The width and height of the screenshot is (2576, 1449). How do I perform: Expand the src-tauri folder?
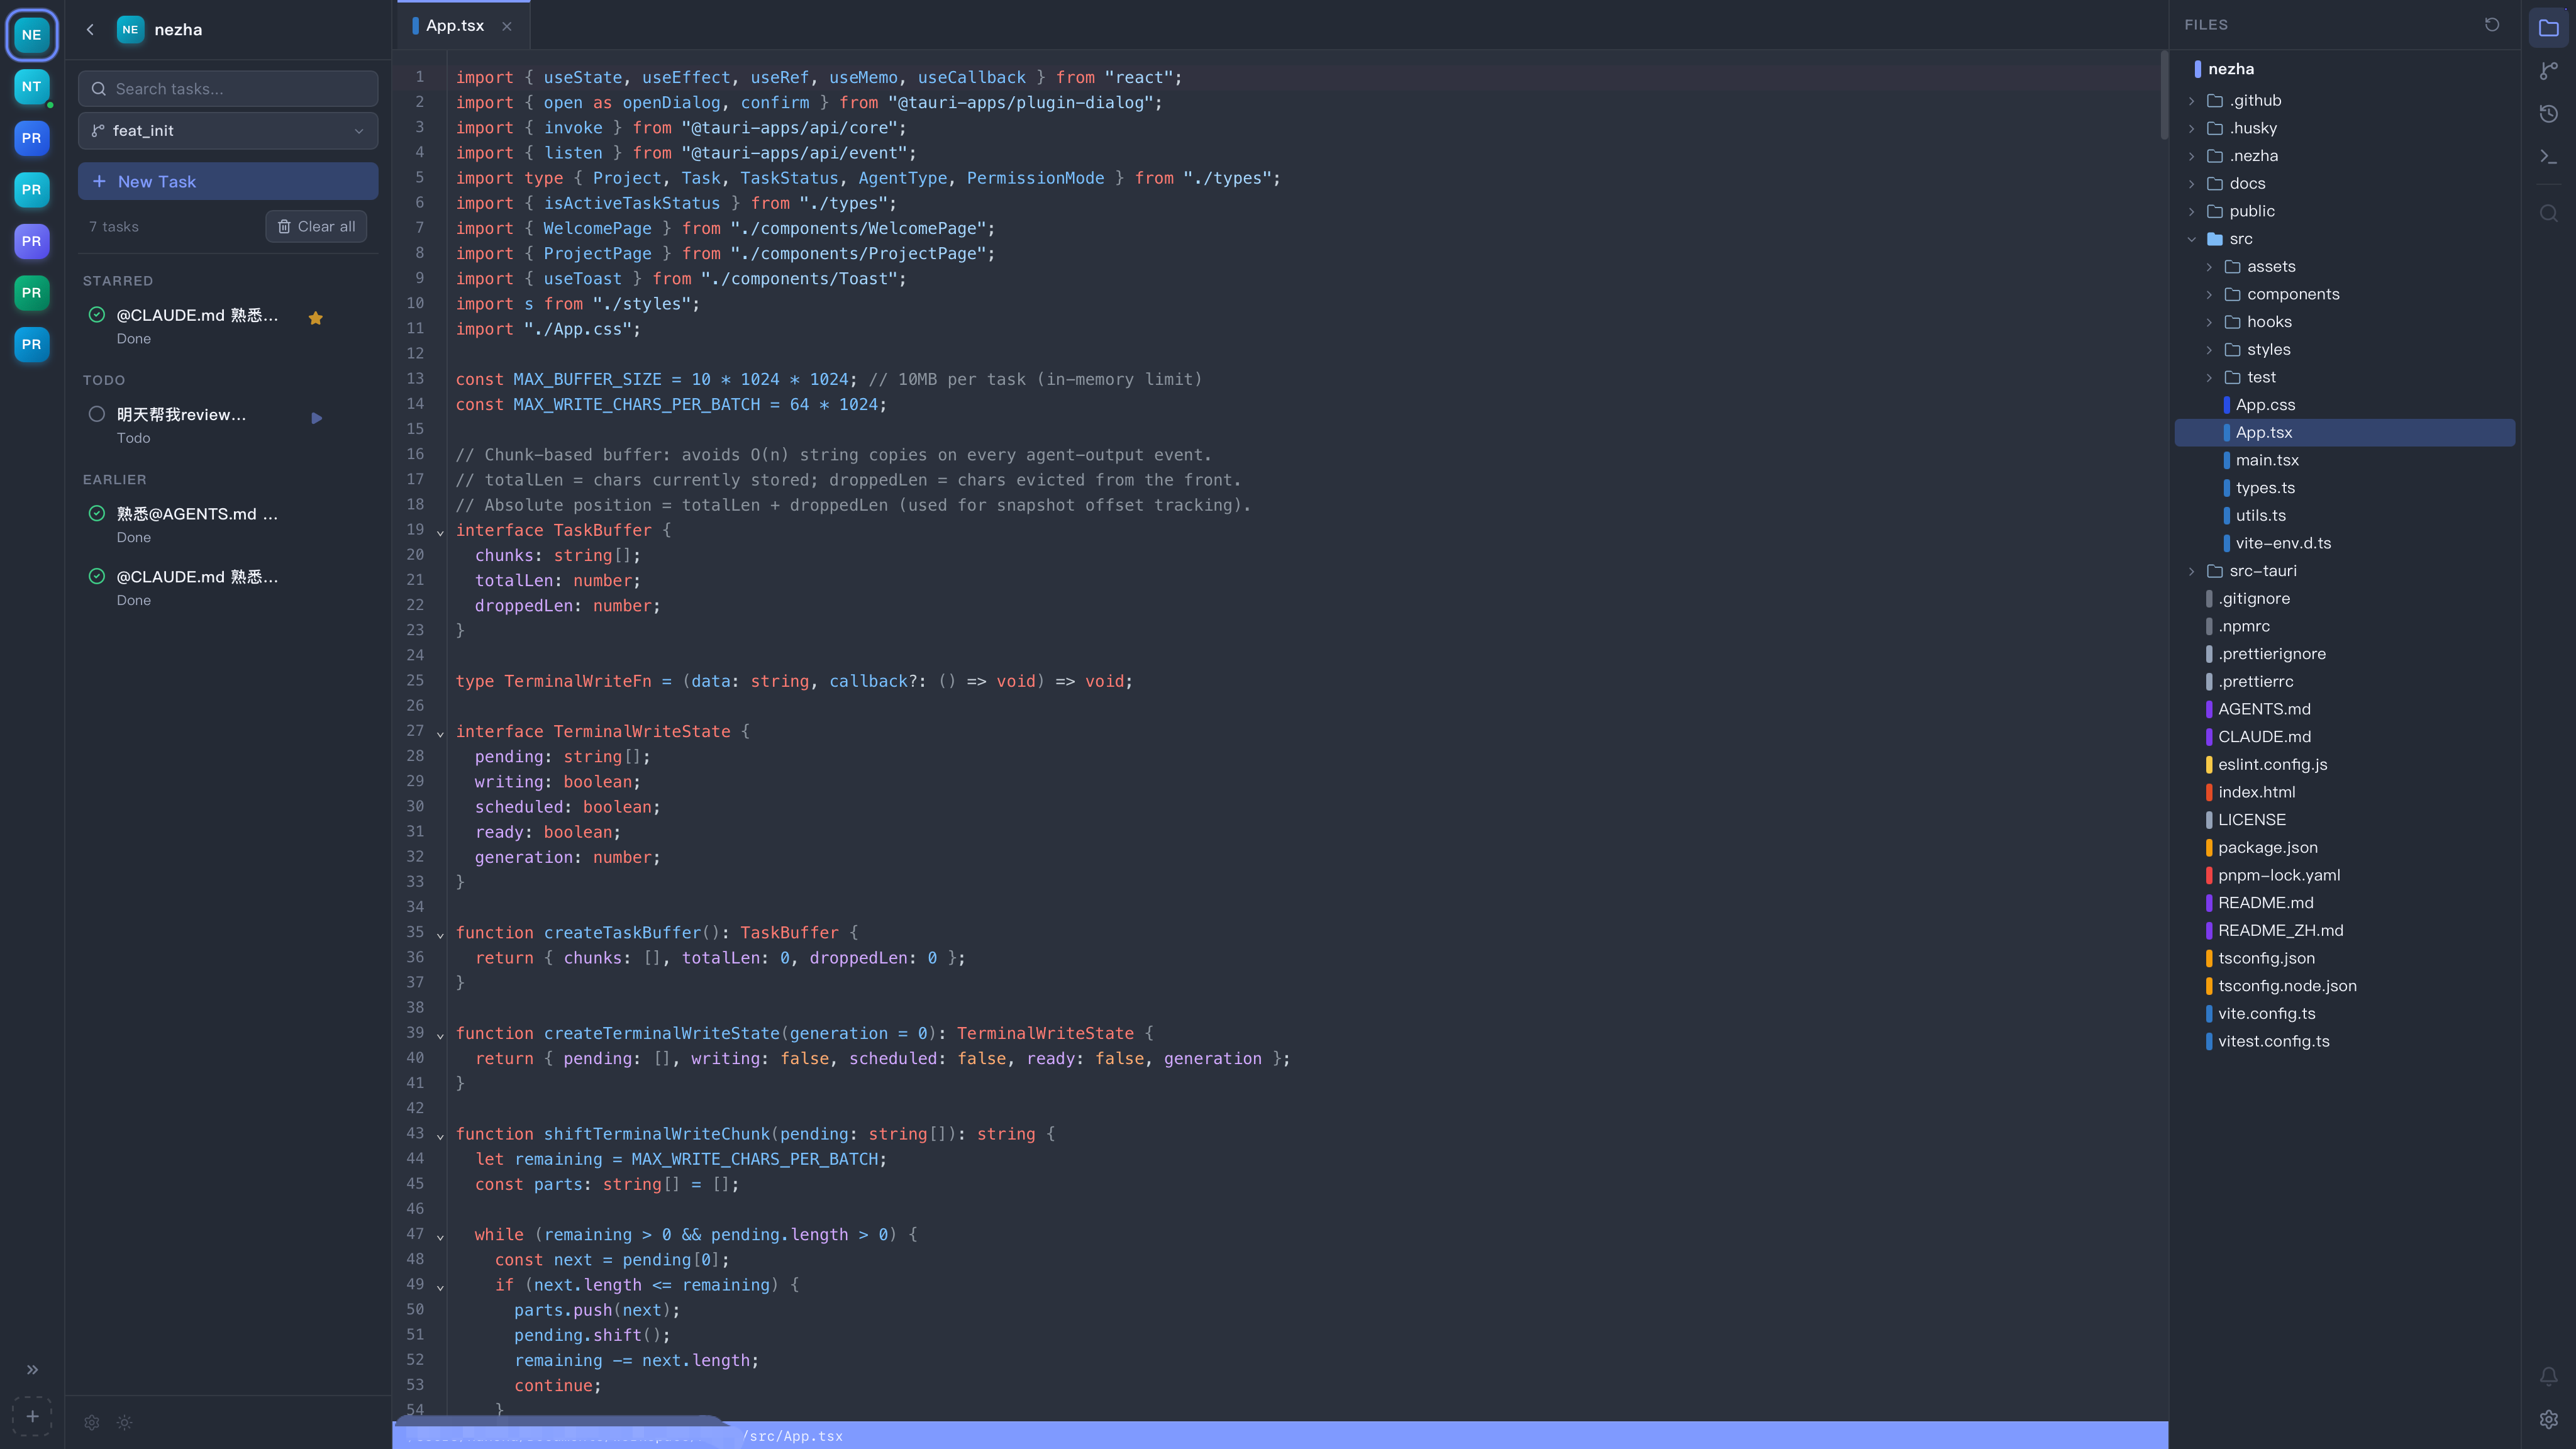(x=2192, y=571)
